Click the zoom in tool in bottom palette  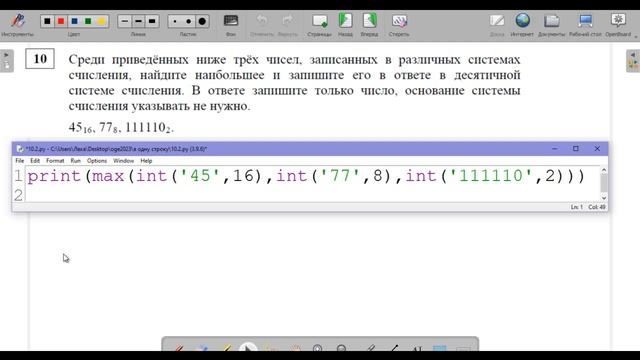(317, 349)
